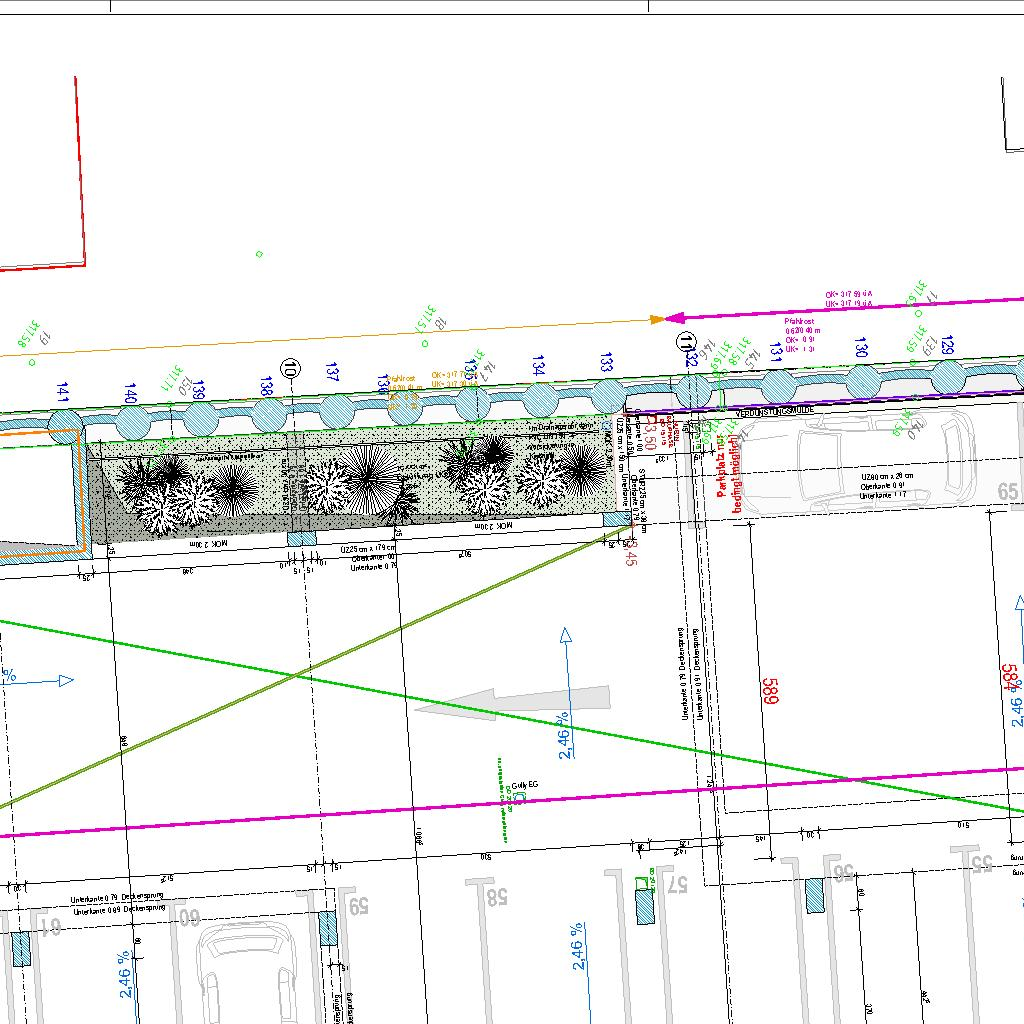Viewport: 1024px width, 1024px height.
Task: Select the pile circle under label 134
Action: (x=539, y=399)
